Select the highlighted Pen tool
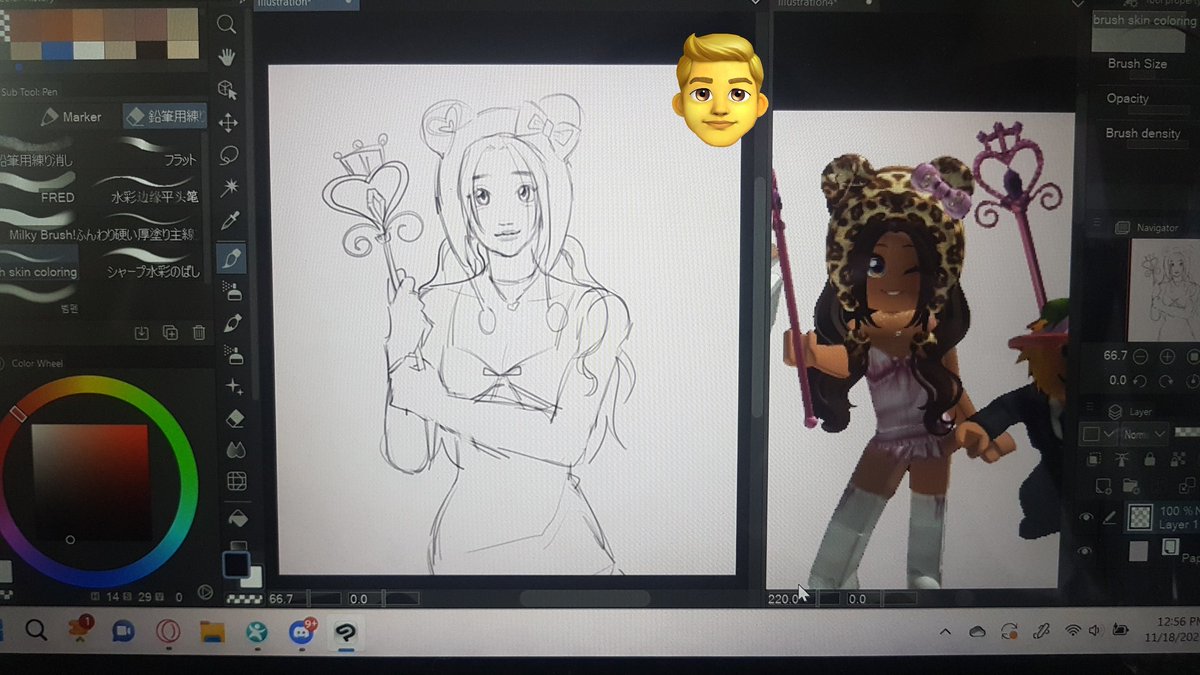1200x675 pixels. (232, 258)
